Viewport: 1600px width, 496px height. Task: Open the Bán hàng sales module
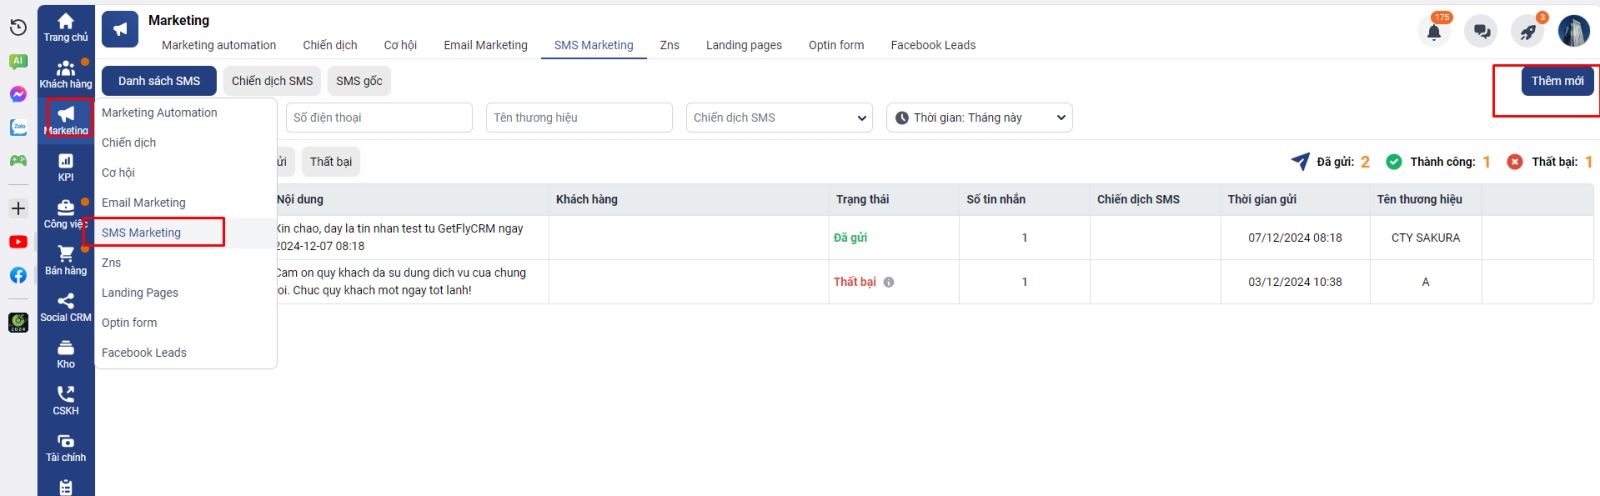tap(66, 260)
